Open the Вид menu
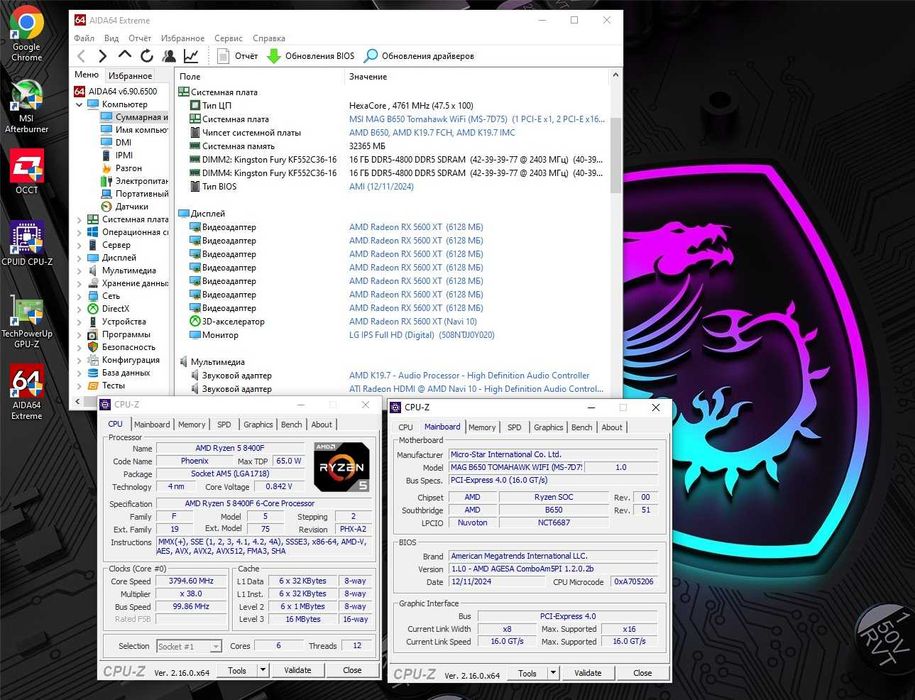Screen dimensions: 915x700 point(111,38)
